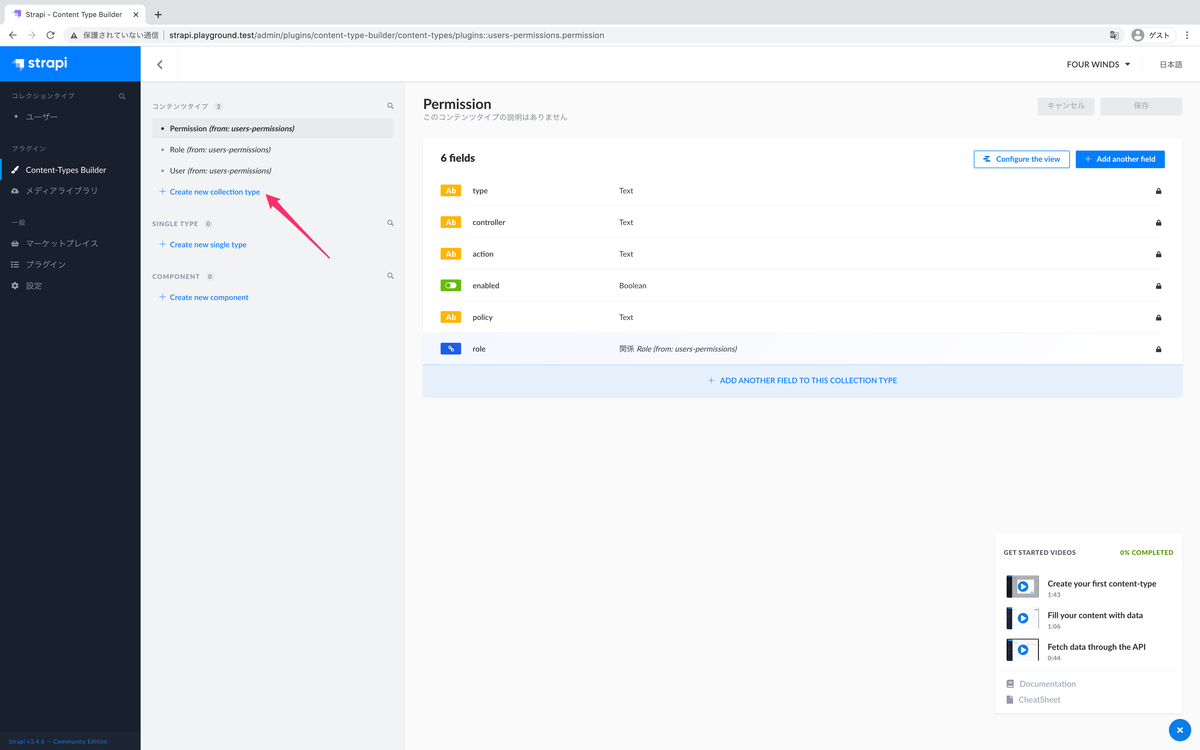Open the 日本語 language selector
The height and width of the screenshot is (750, 1200).
coord(1171,64)
